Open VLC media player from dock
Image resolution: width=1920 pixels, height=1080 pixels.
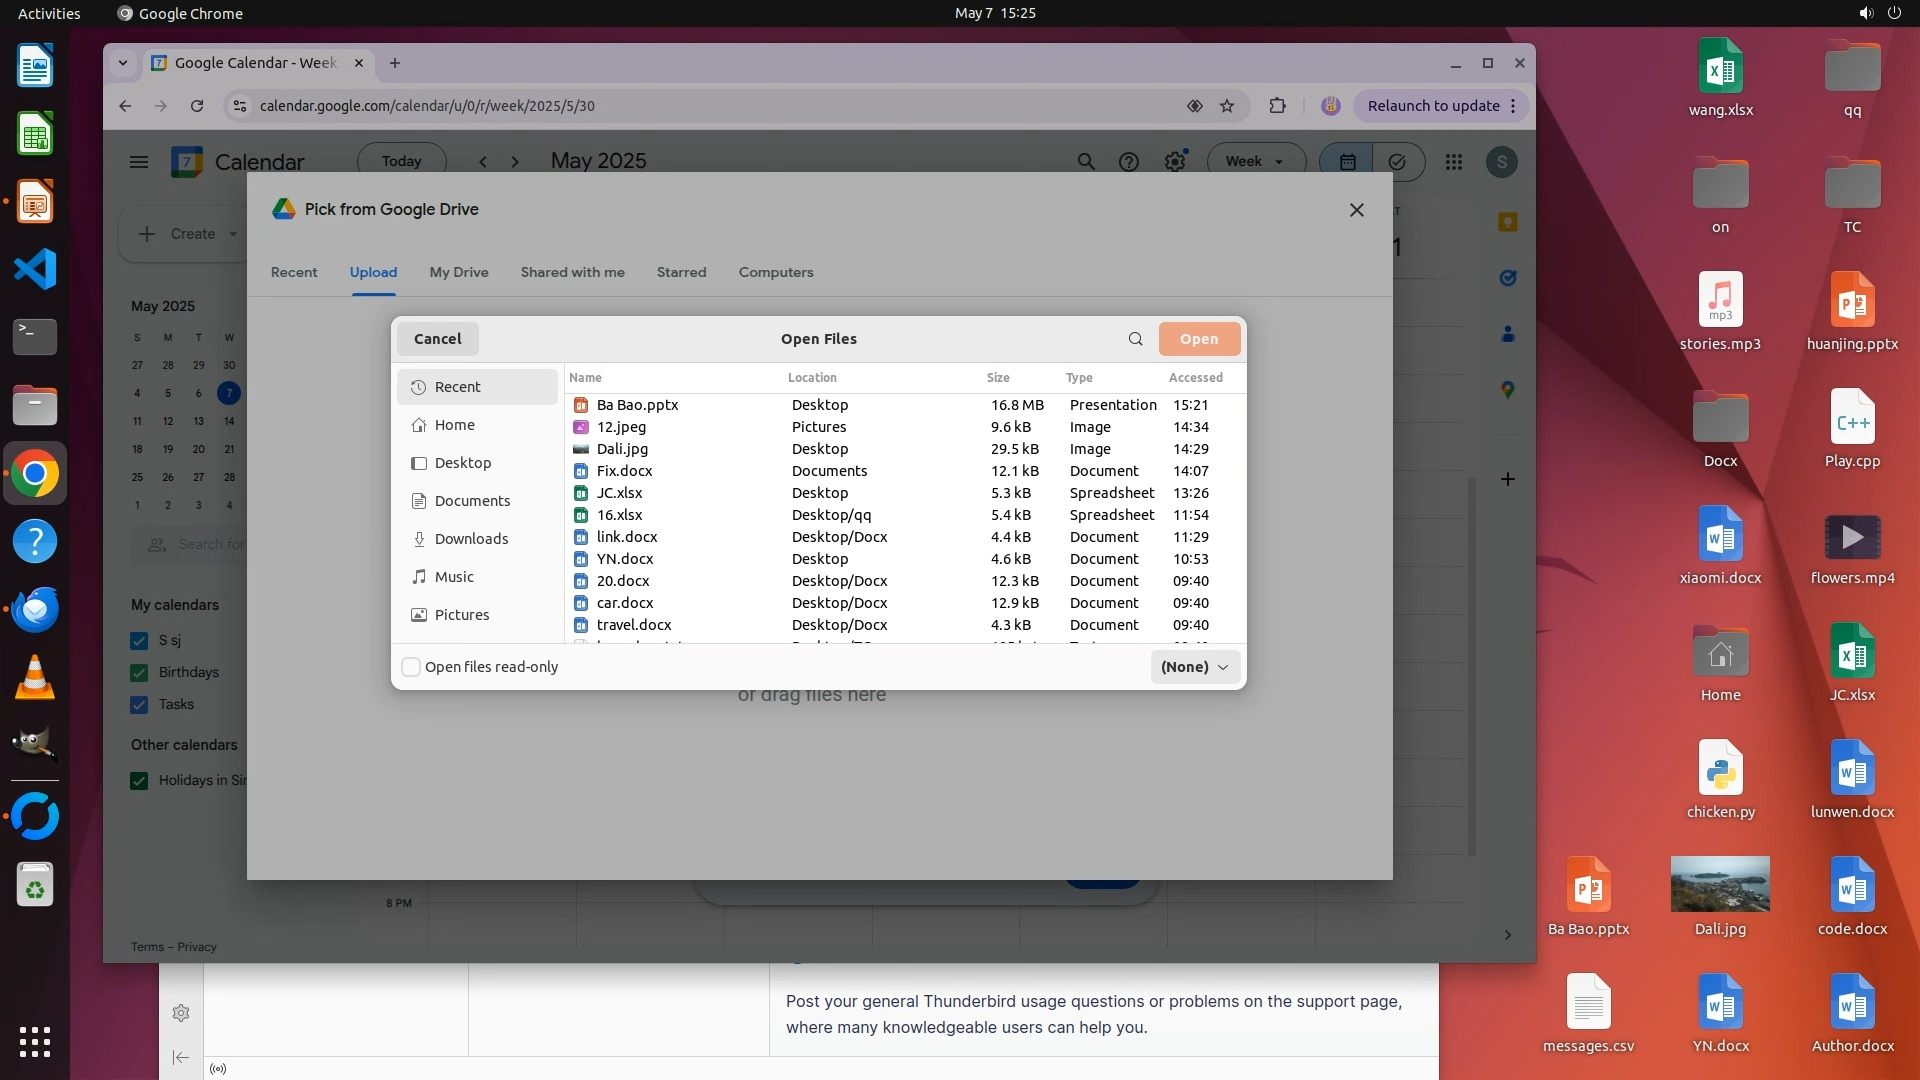point(35,678)
